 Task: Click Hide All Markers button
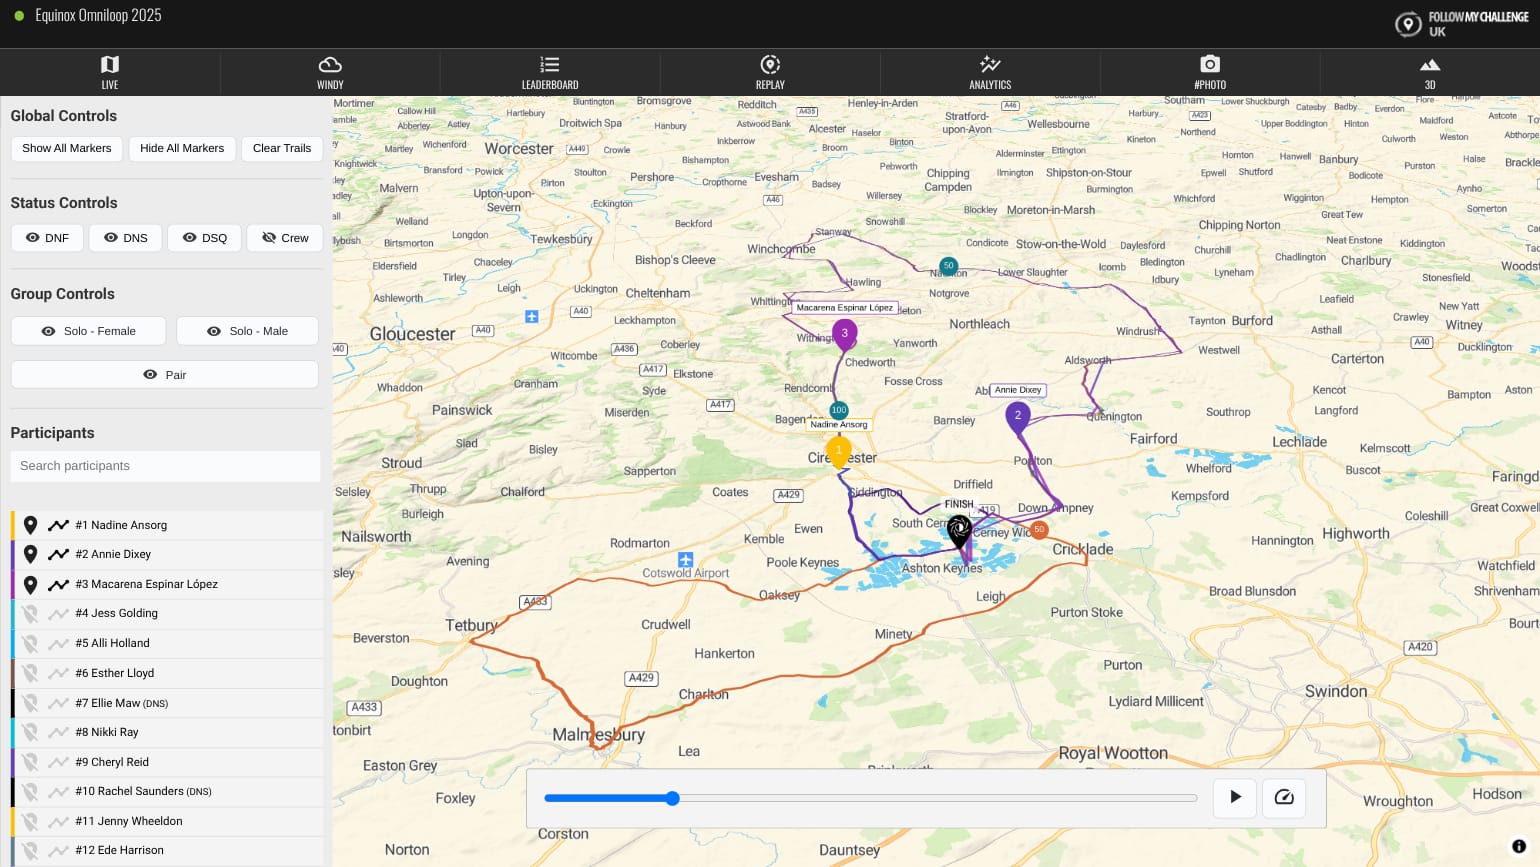(x=182, y=148)
